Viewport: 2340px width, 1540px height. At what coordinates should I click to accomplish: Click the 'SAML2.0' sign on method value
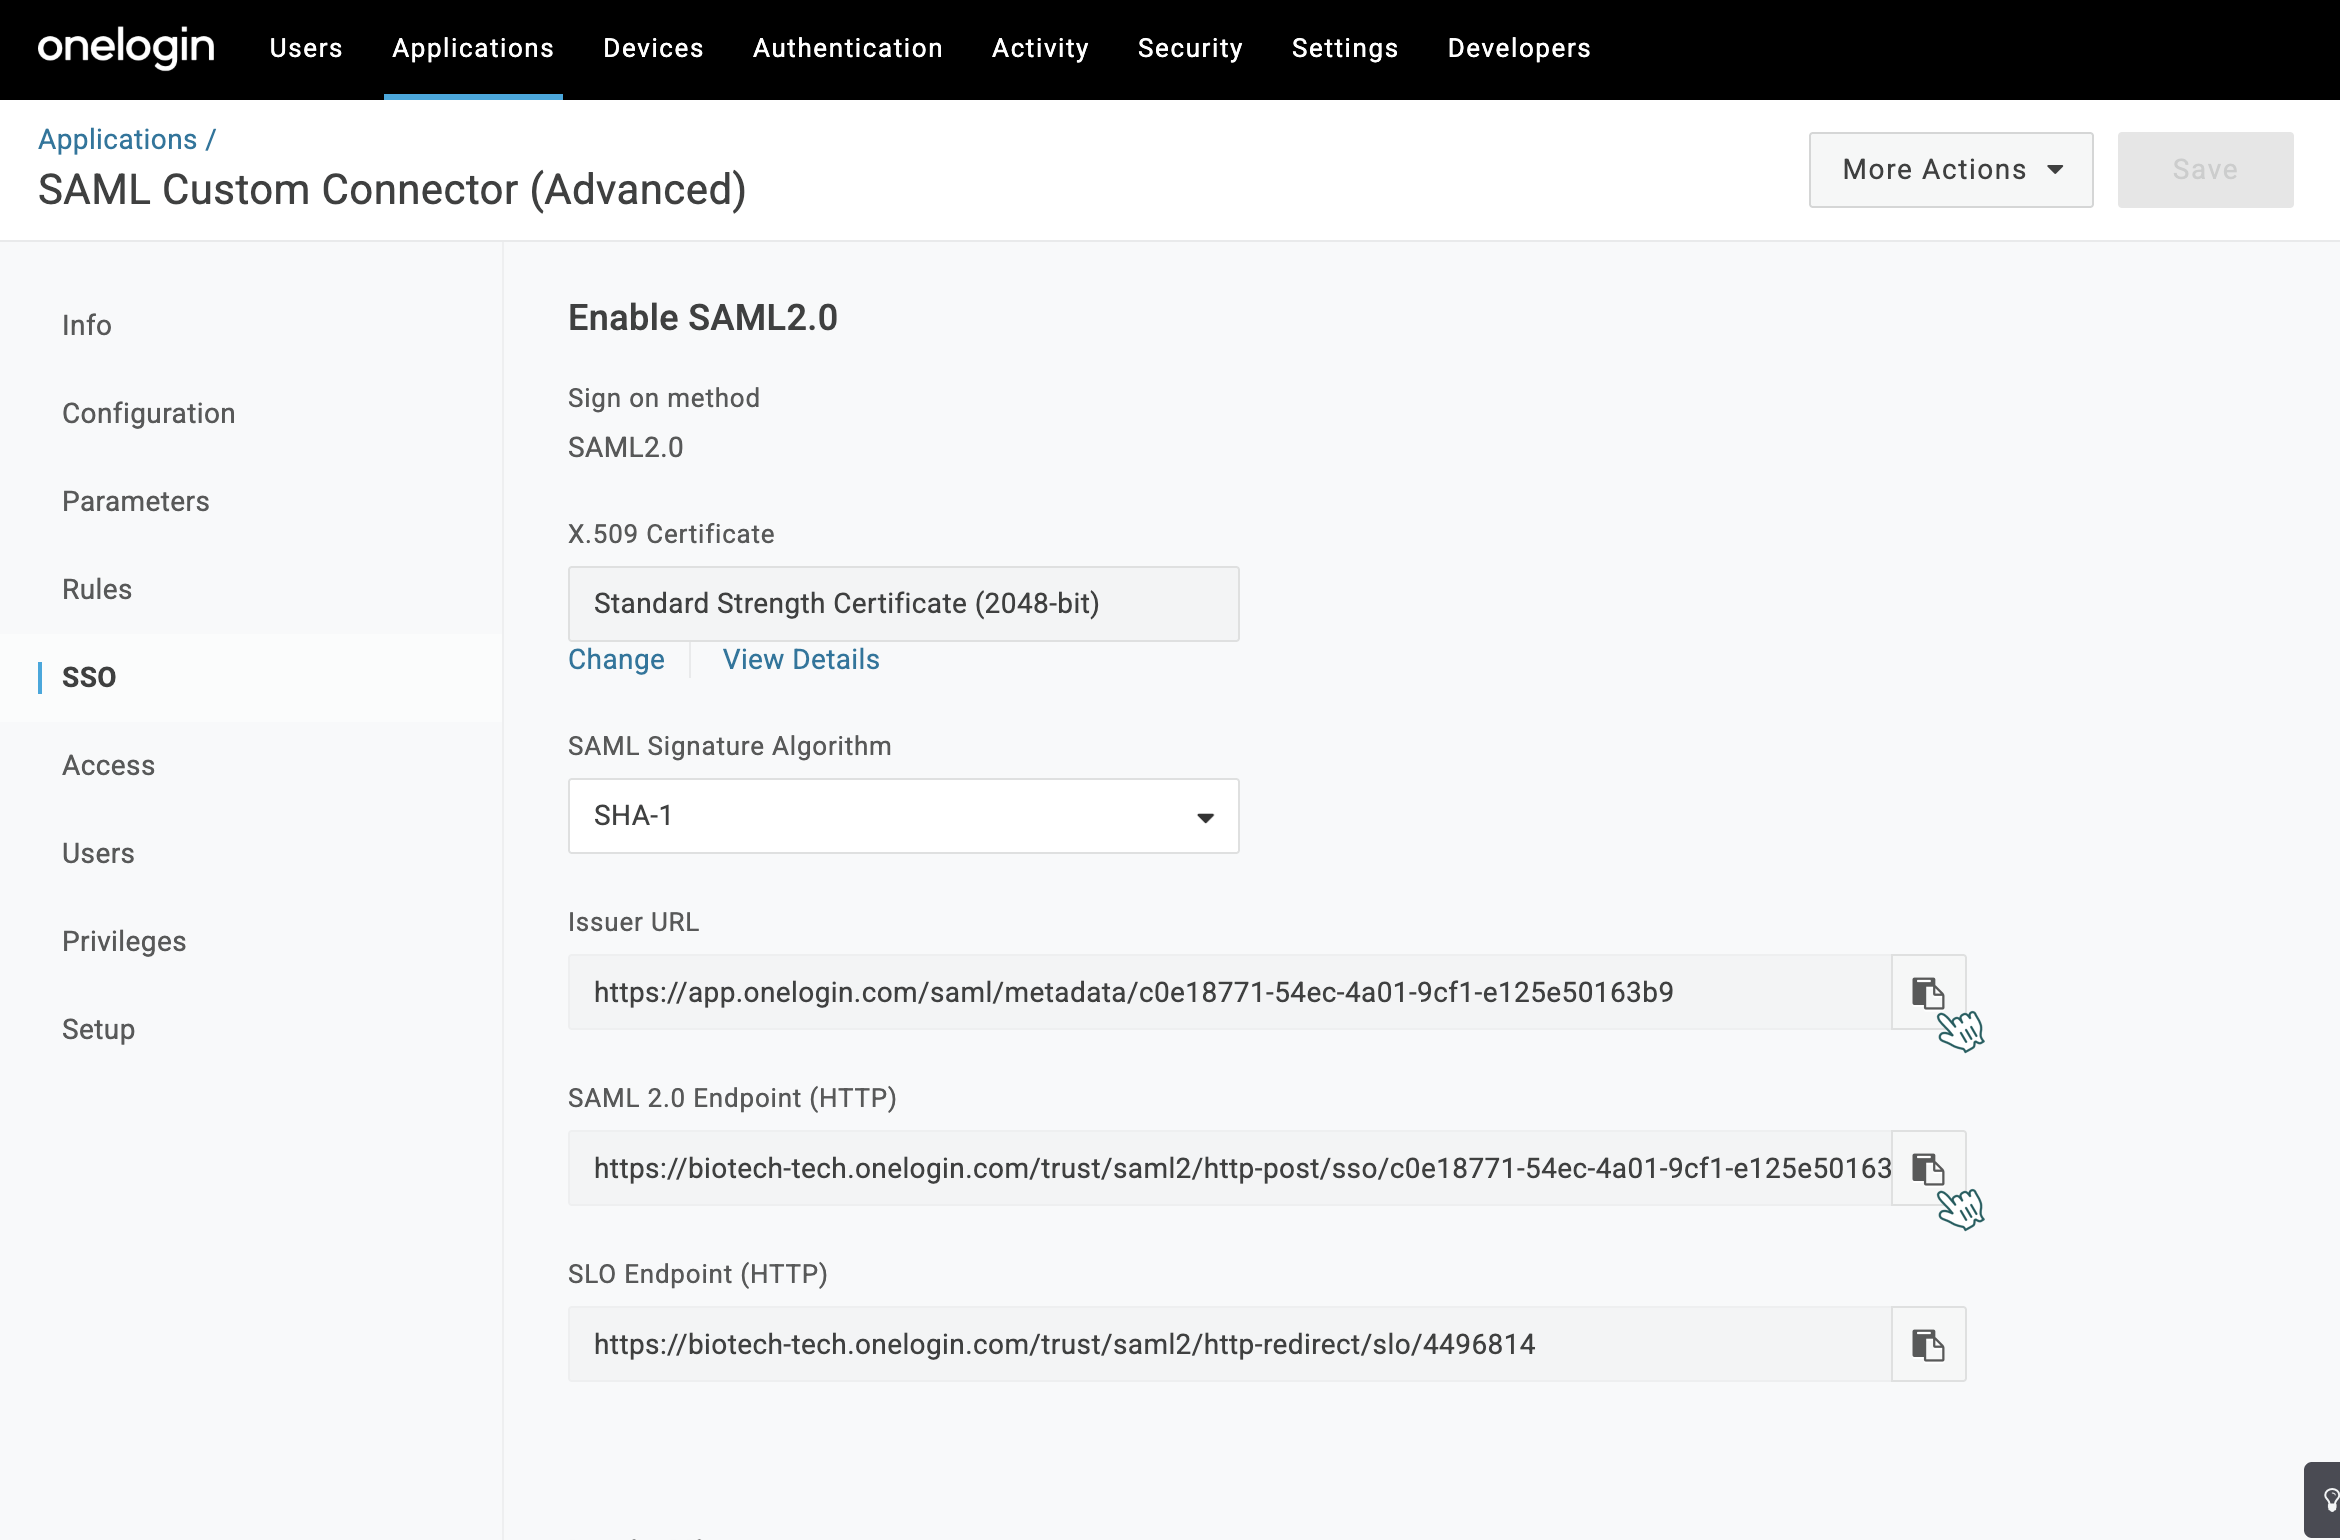coord(625,447)
